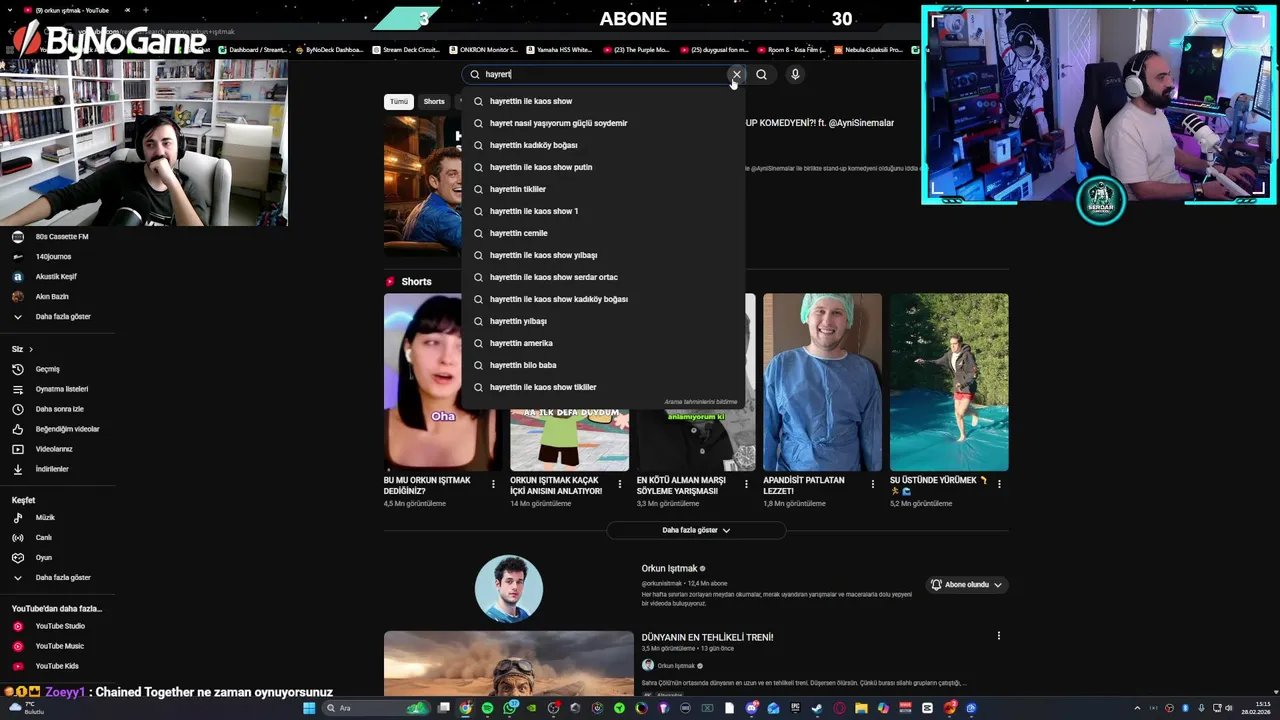Open YouTube Music from sidebar

click(x=58, y=646)
